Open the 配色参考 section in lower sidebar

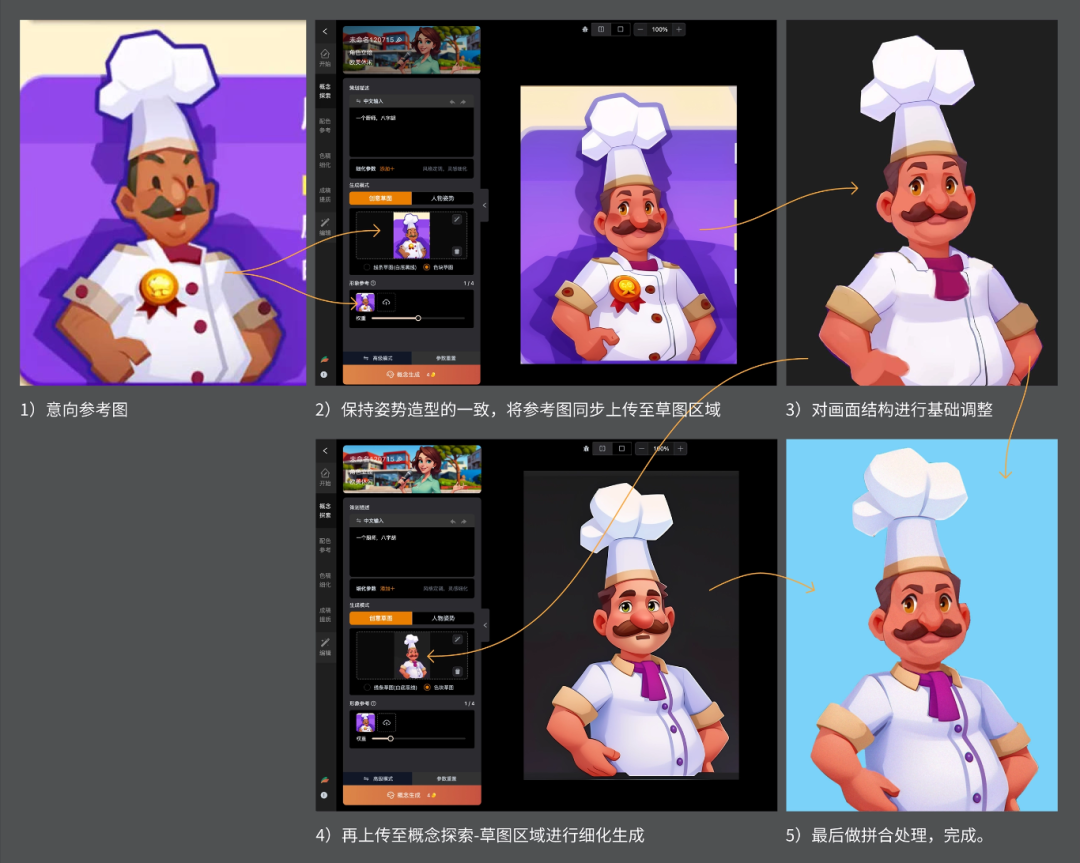tap(325, 543)
